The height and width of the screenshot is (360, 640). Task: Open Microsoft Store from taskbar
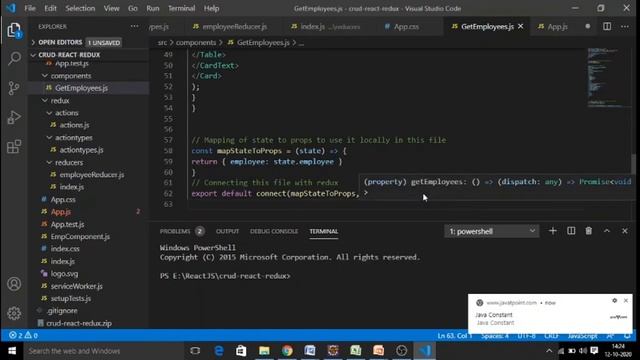tap(241, 351)
